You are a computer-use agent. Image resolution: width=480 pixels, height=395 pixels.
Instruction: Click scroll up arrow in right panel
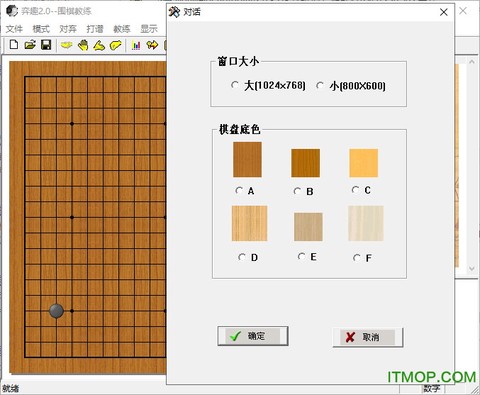pos(472,62)
